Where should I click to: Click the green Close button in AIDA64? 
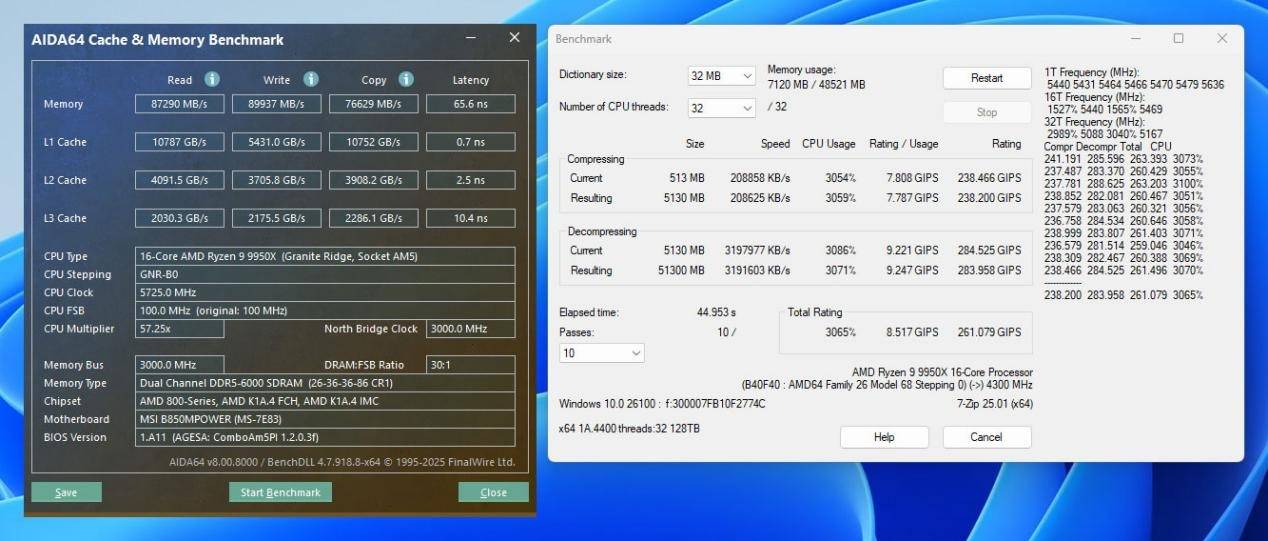click(493, 492)
